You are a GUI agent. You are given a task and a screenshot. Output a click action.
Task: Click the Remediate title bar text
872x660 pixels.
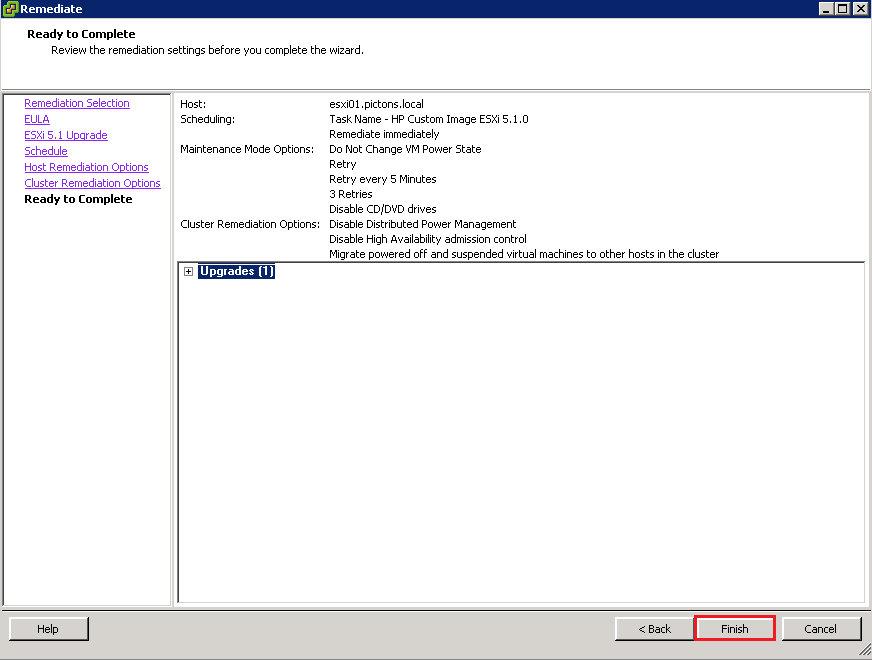click(51, 9)
